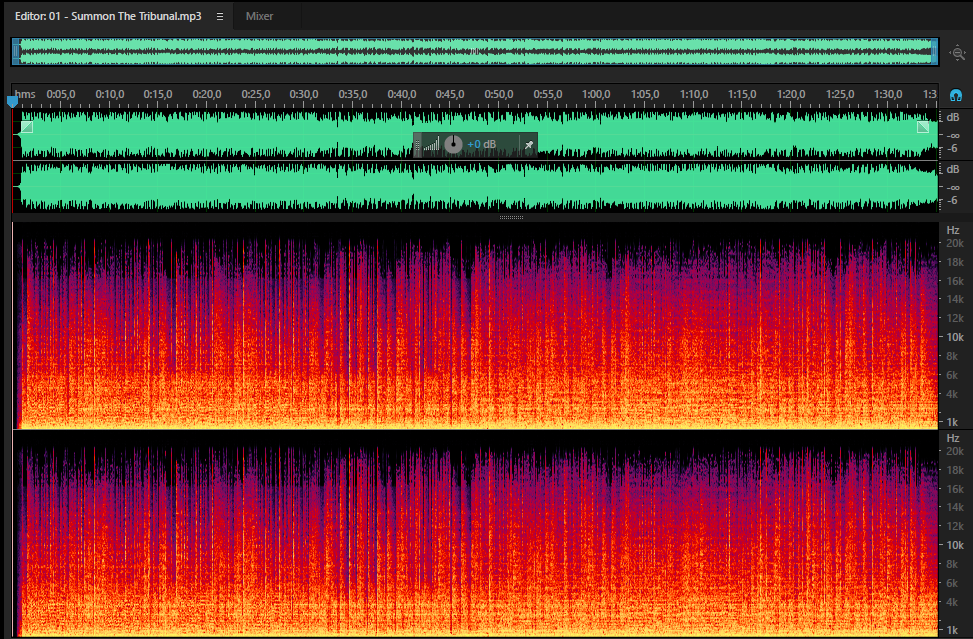Click the 0:05,0 mark on the time ruler
Image resolution: width=973 pixels, height=639 pixels.
pos(61,94)
